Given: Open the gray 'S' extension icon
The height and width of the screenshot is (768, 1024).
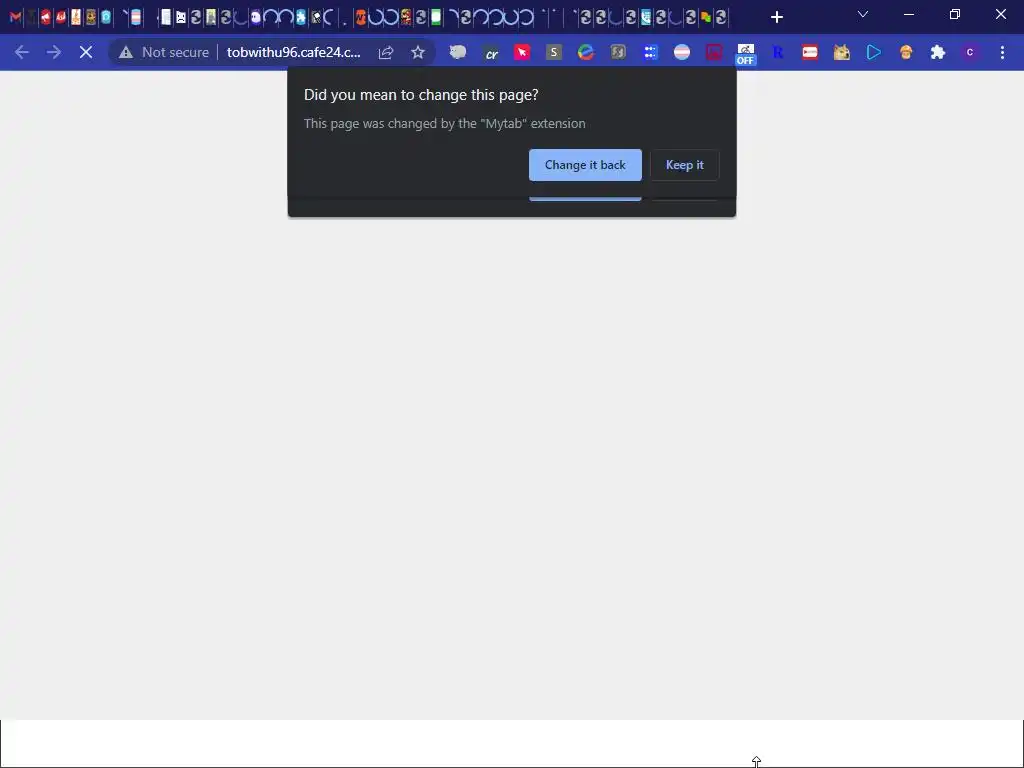Looking at the screenshot, I should click(554, 52).
